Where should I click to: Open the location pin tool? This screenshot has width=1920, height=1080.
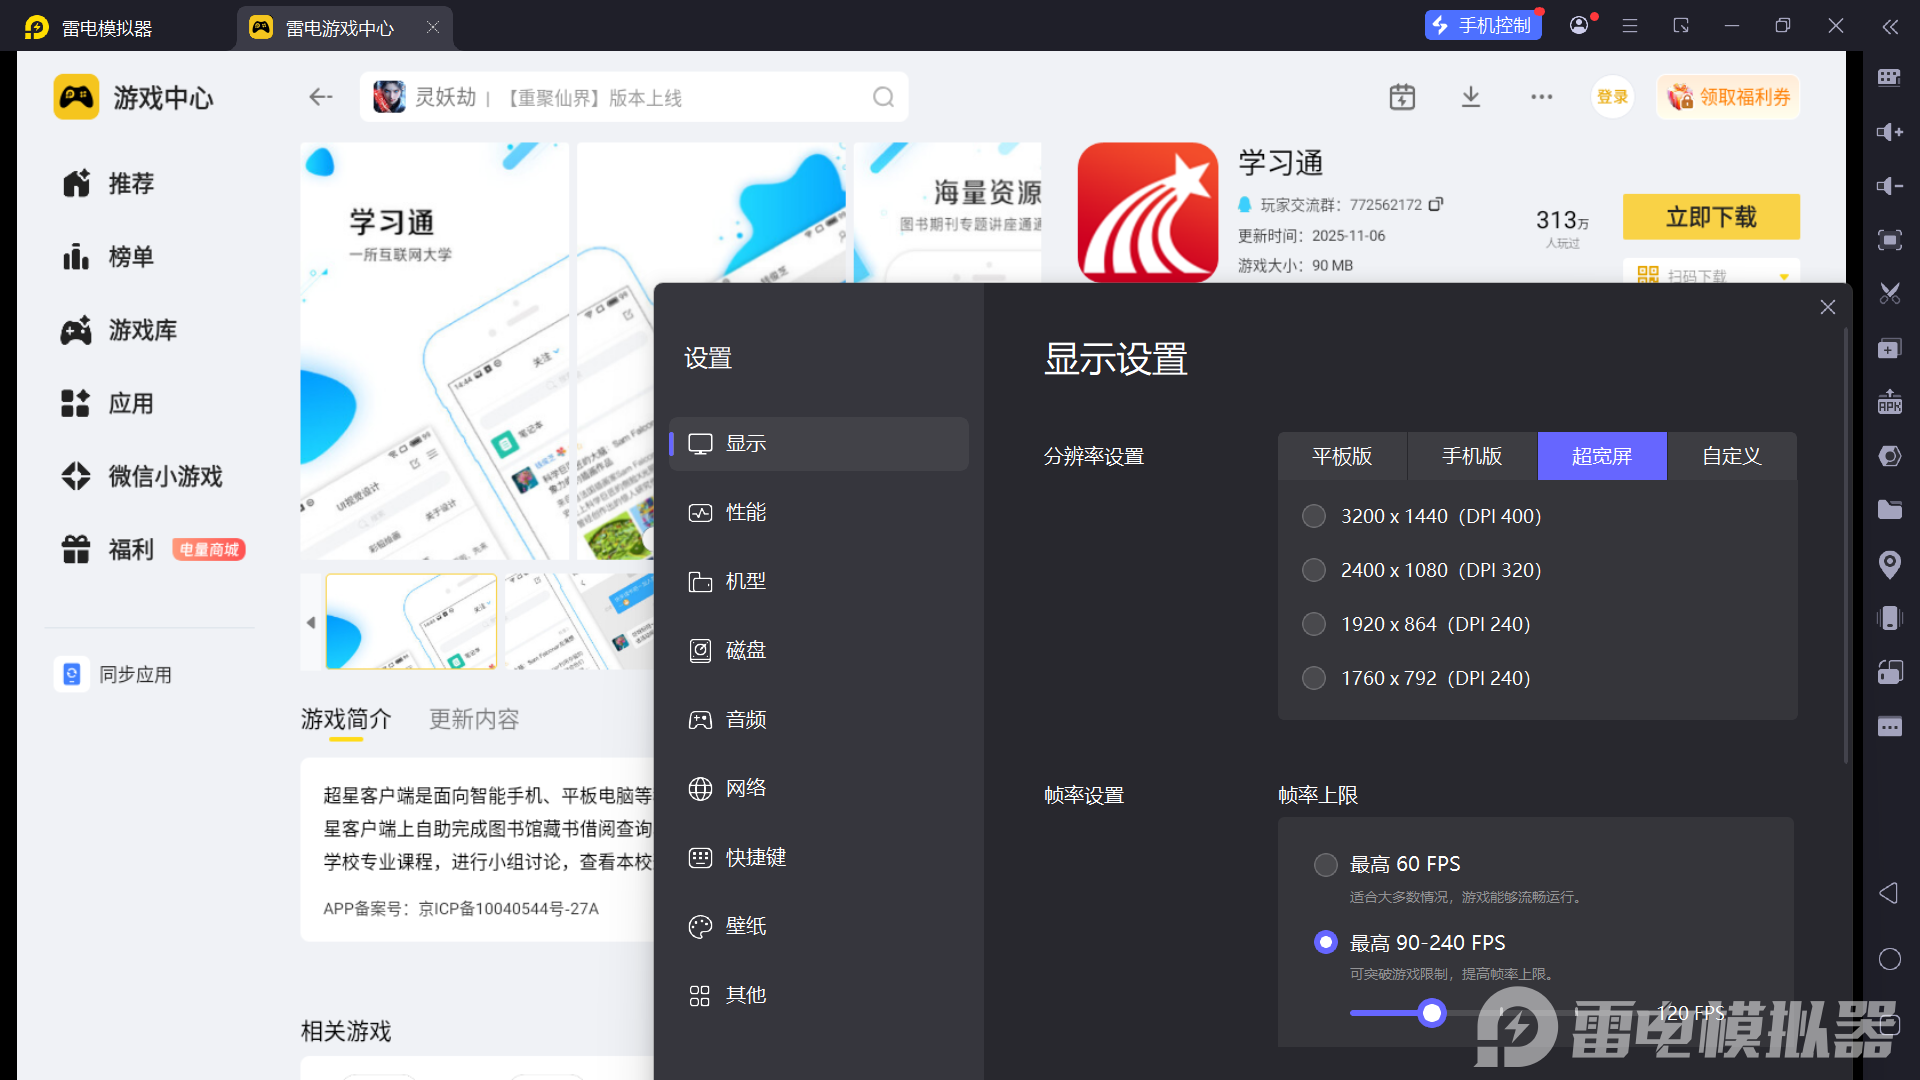point(1889,564)
